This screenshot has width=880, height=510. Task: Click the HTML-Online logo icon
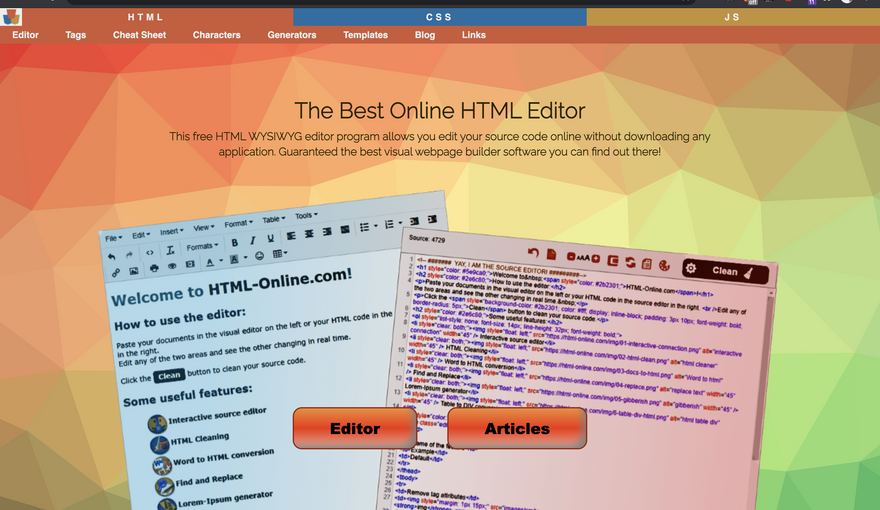click(x=11, y=17)
